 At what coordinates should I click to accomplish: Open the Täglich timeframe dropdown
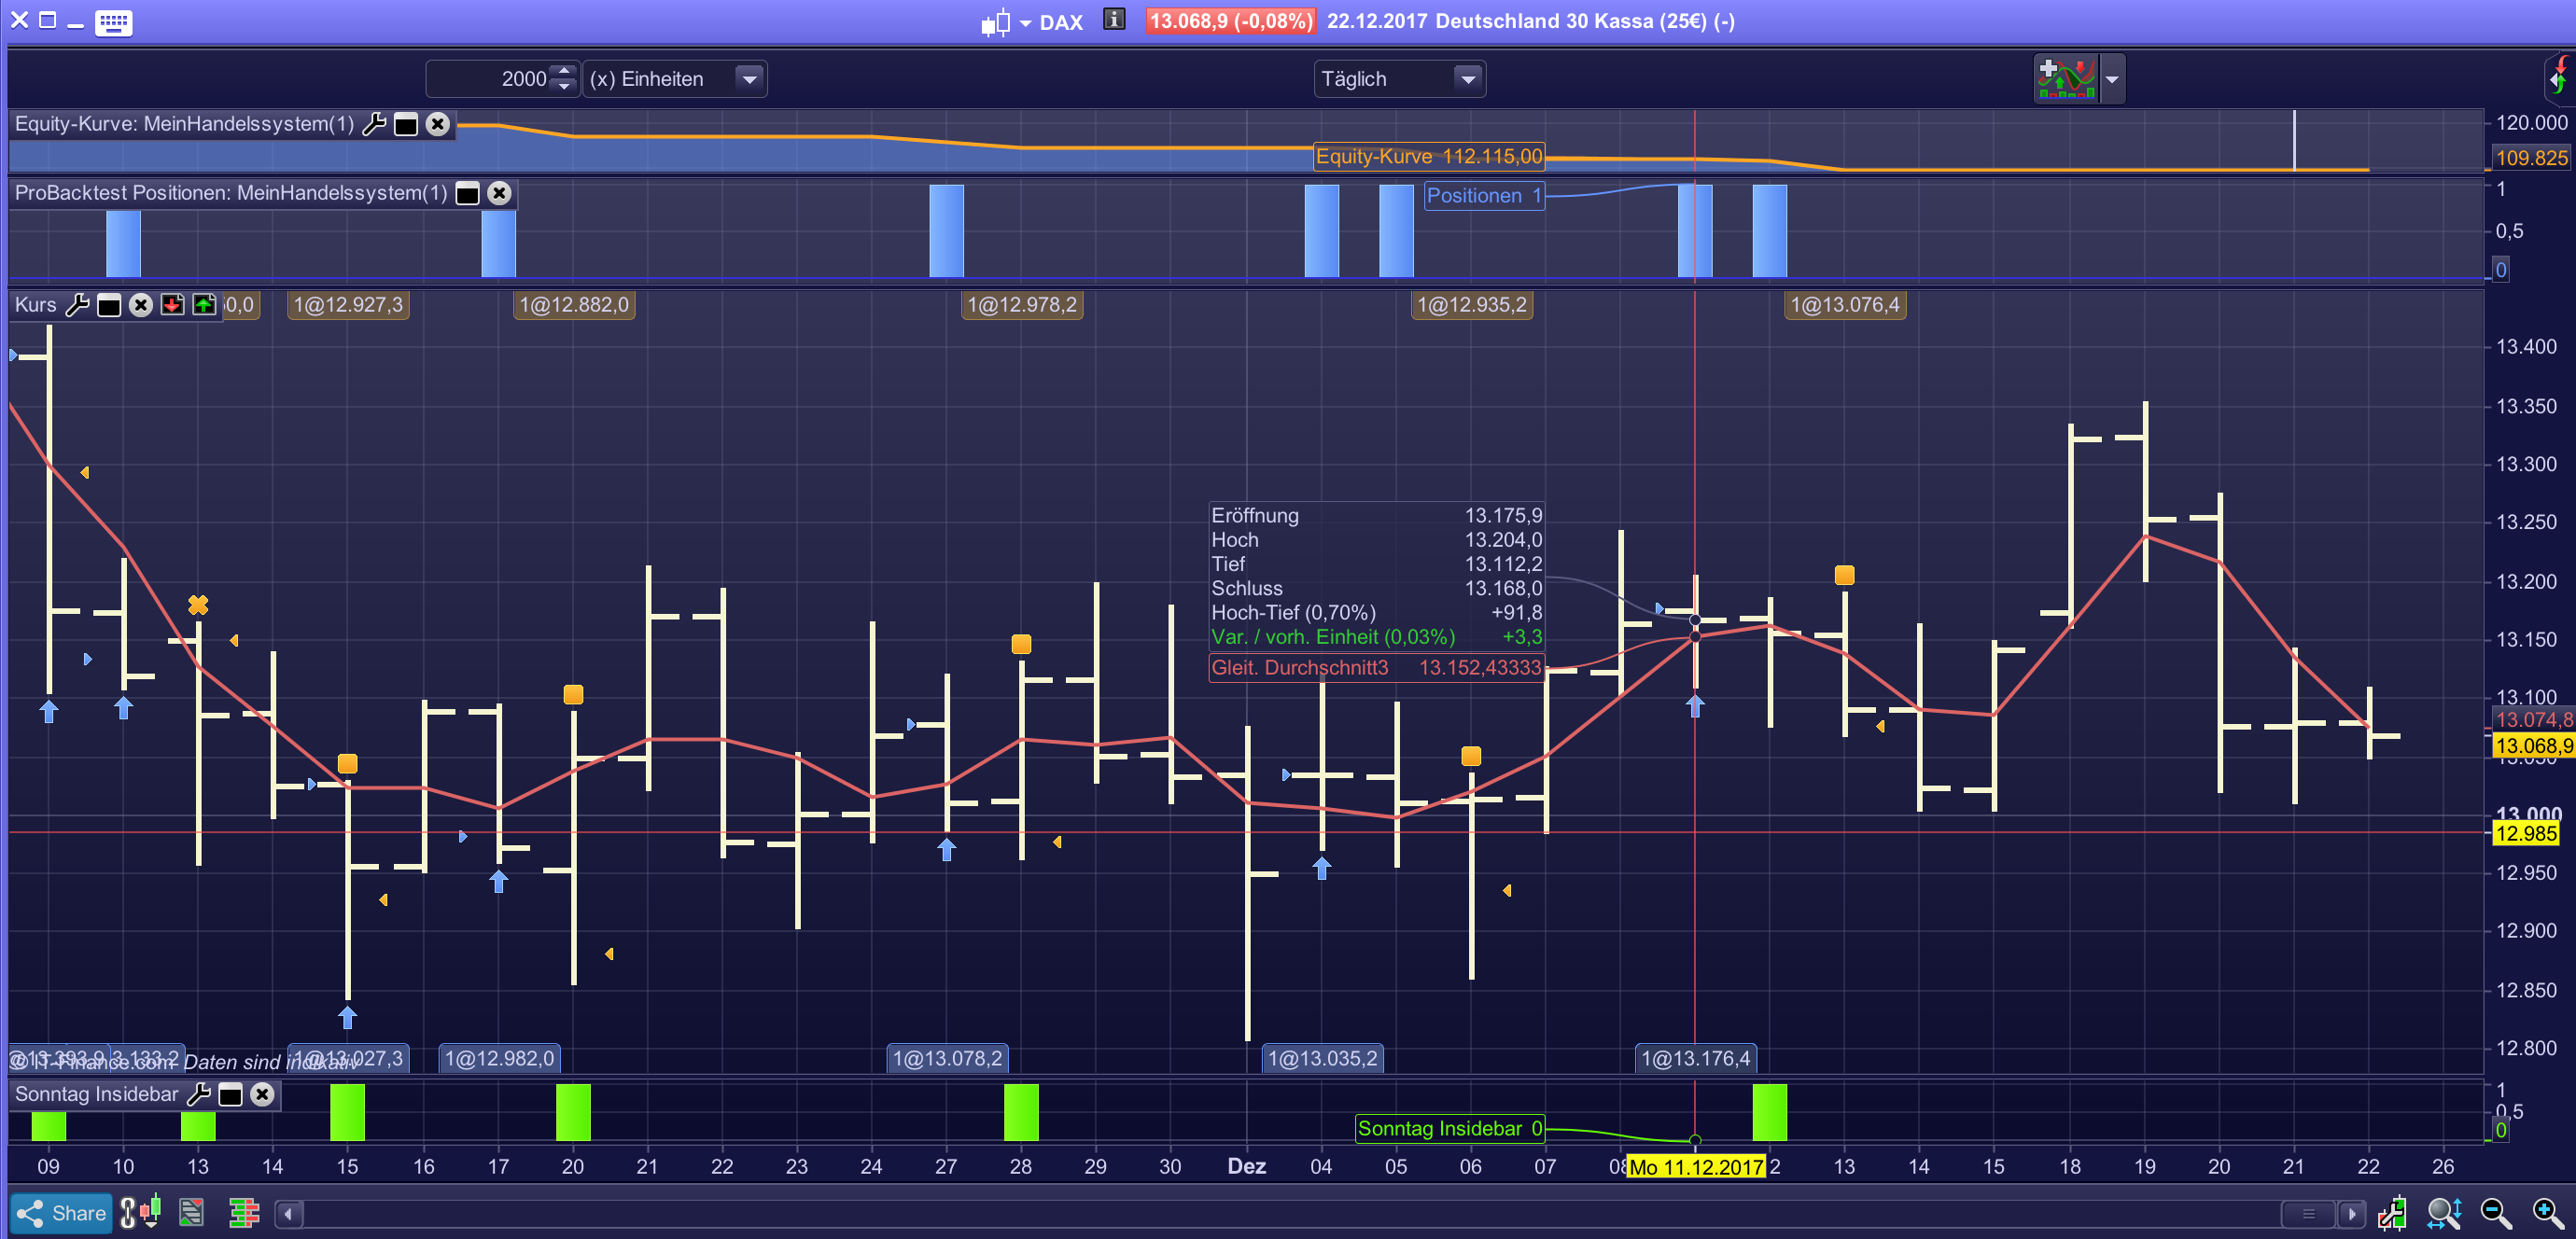(1467, 79)
